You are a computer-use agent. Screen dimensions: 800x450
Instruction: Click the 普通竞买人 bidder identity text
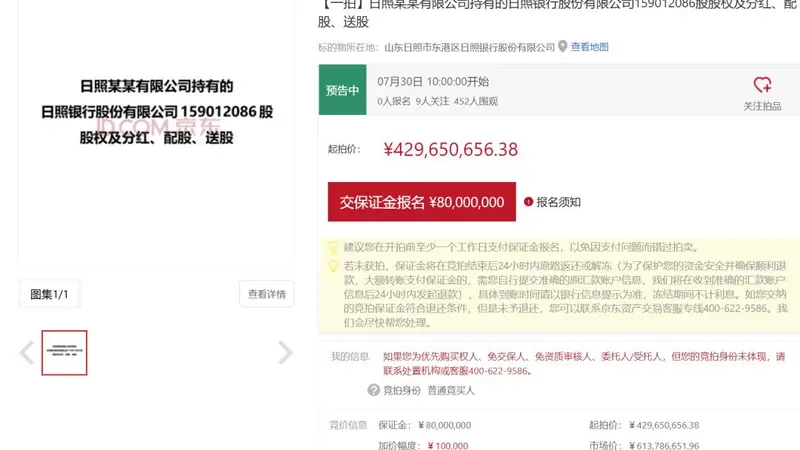click(451, 390)
